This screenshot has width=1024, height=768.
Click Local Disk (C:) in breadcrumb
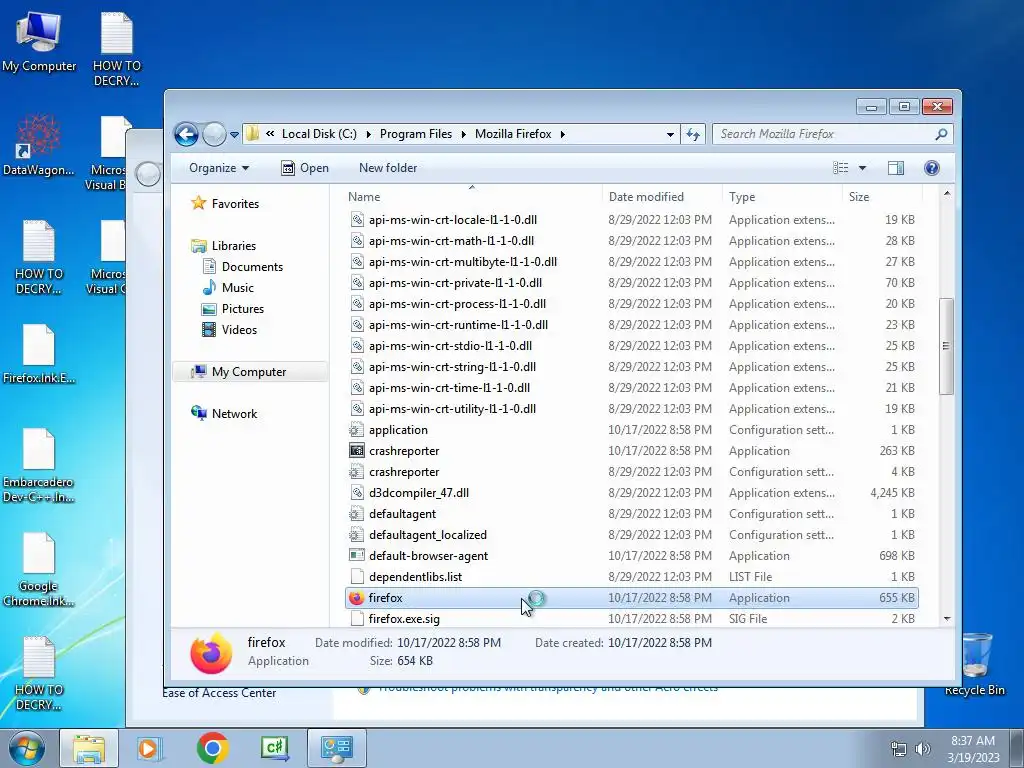[x=319, y=134]
